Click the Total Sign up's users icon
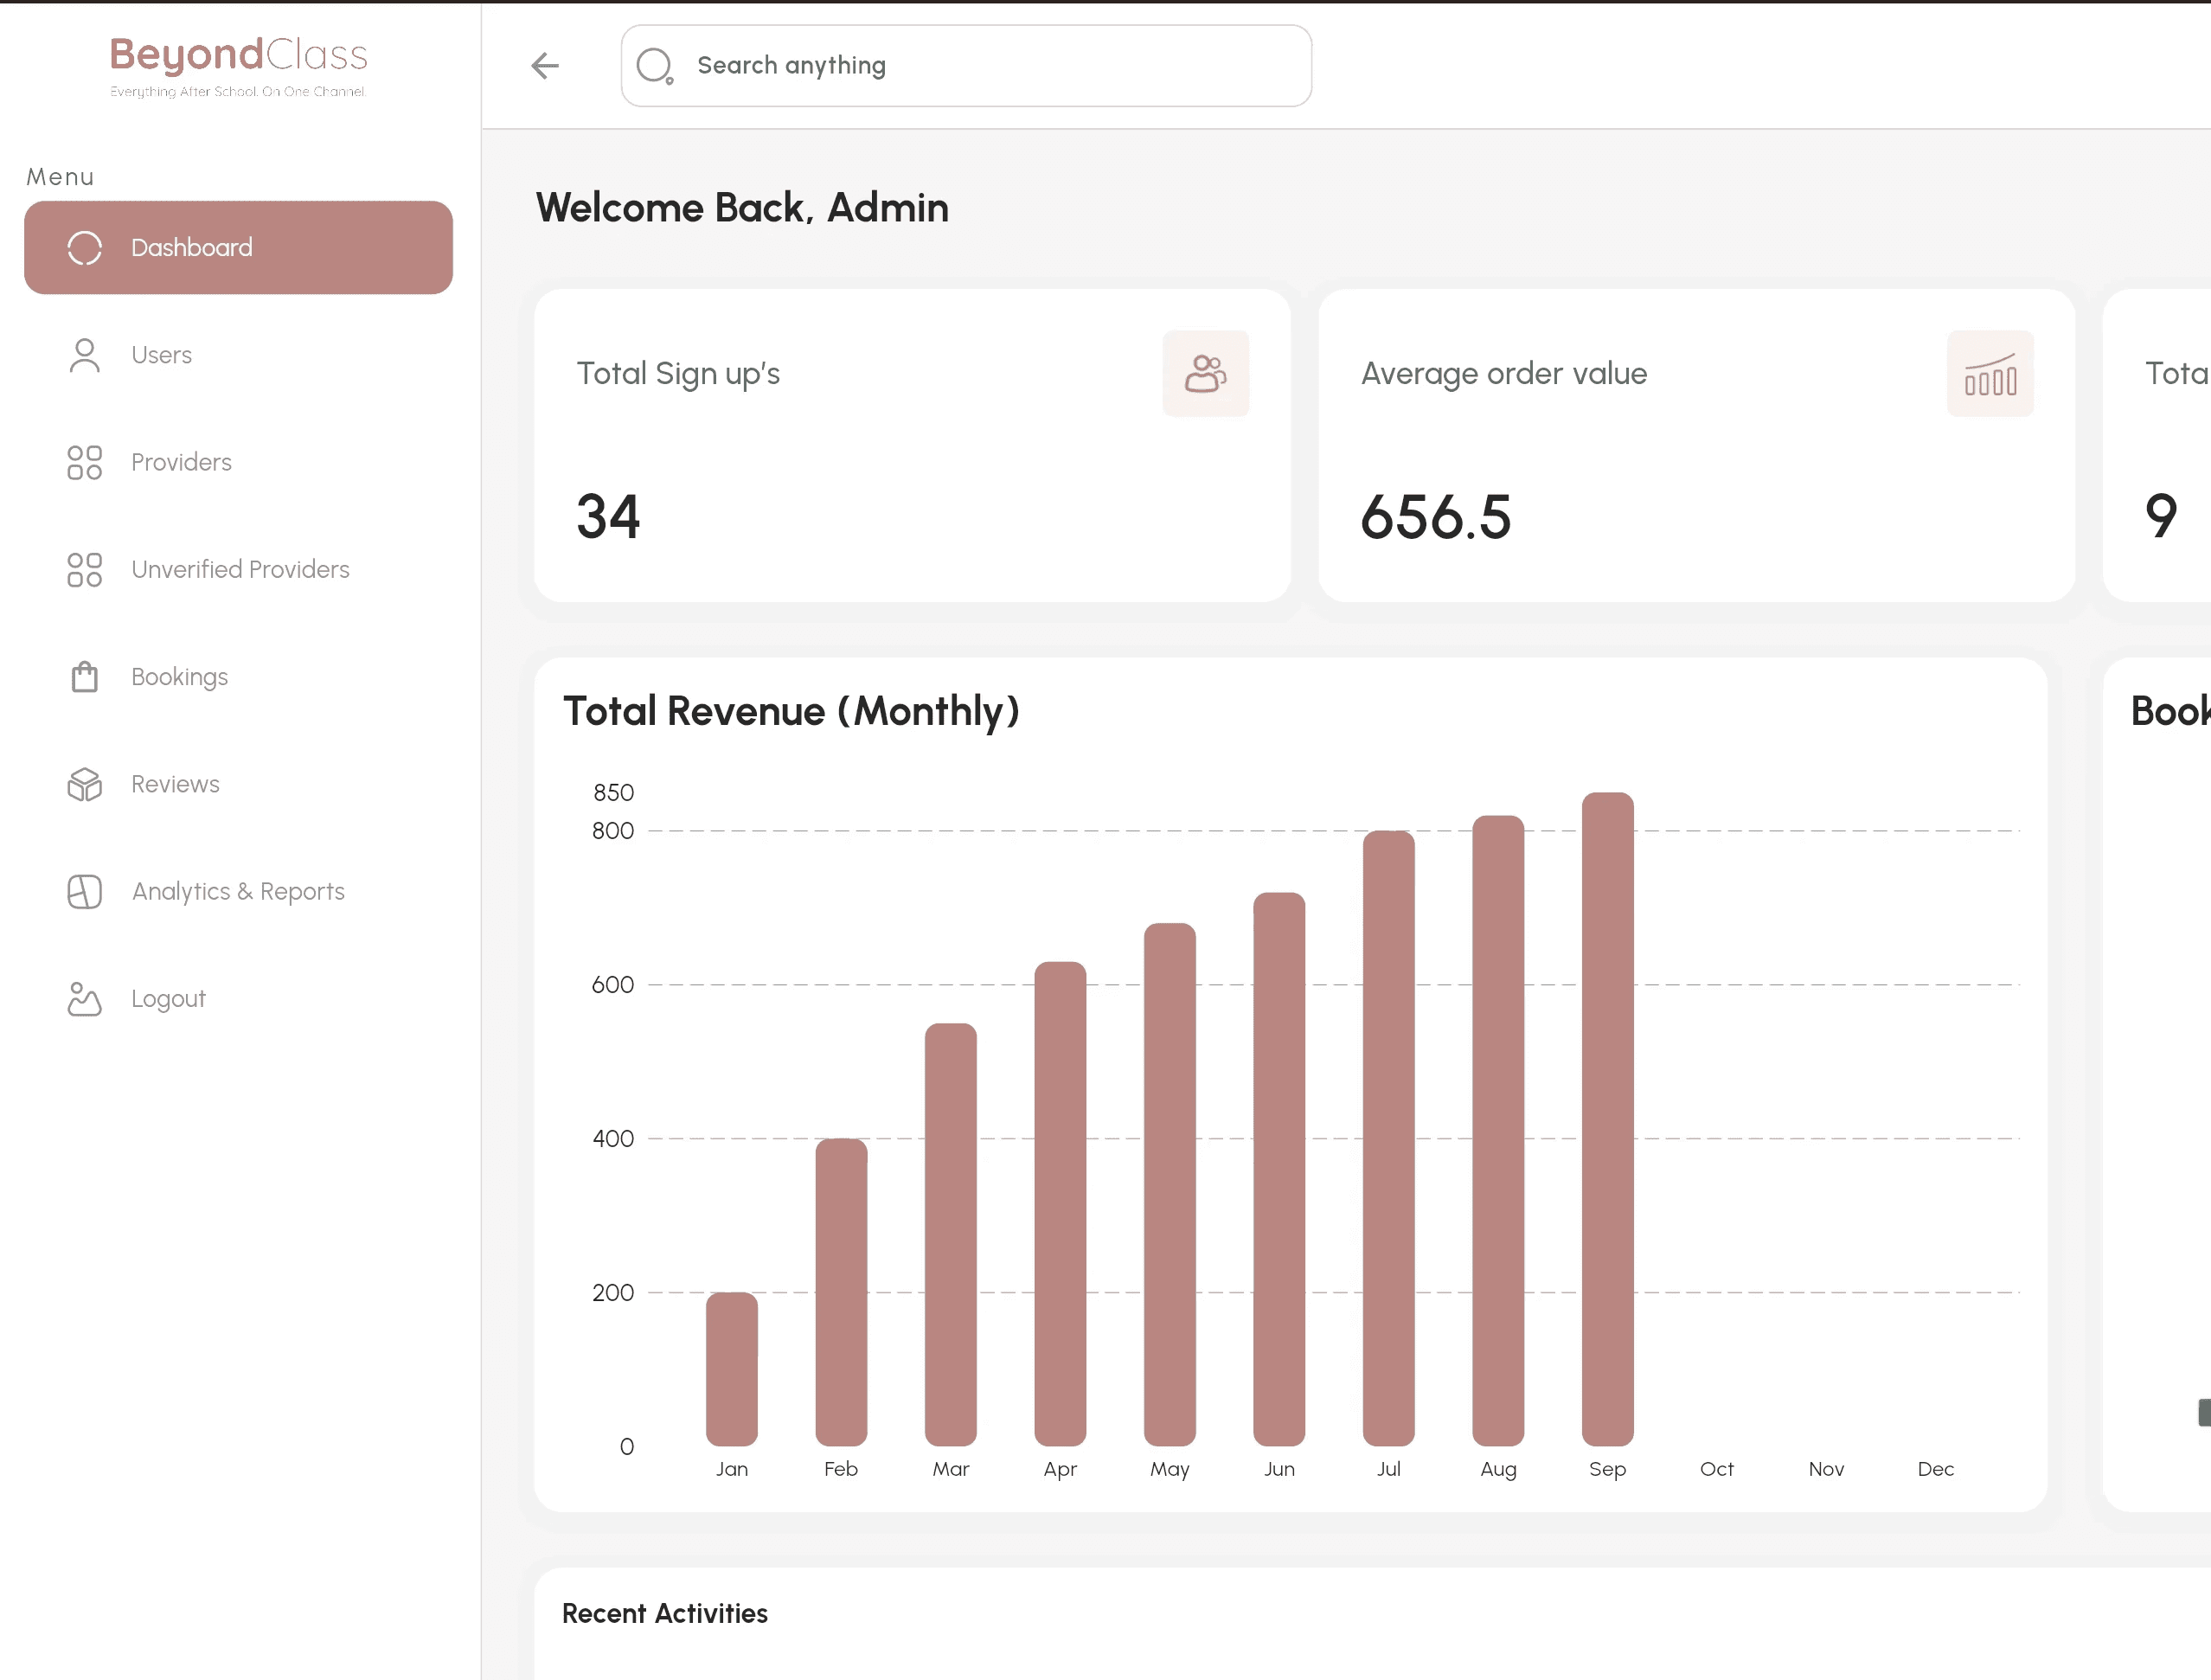The width and height of the screenshot is (2211, 1680). 1205,373
